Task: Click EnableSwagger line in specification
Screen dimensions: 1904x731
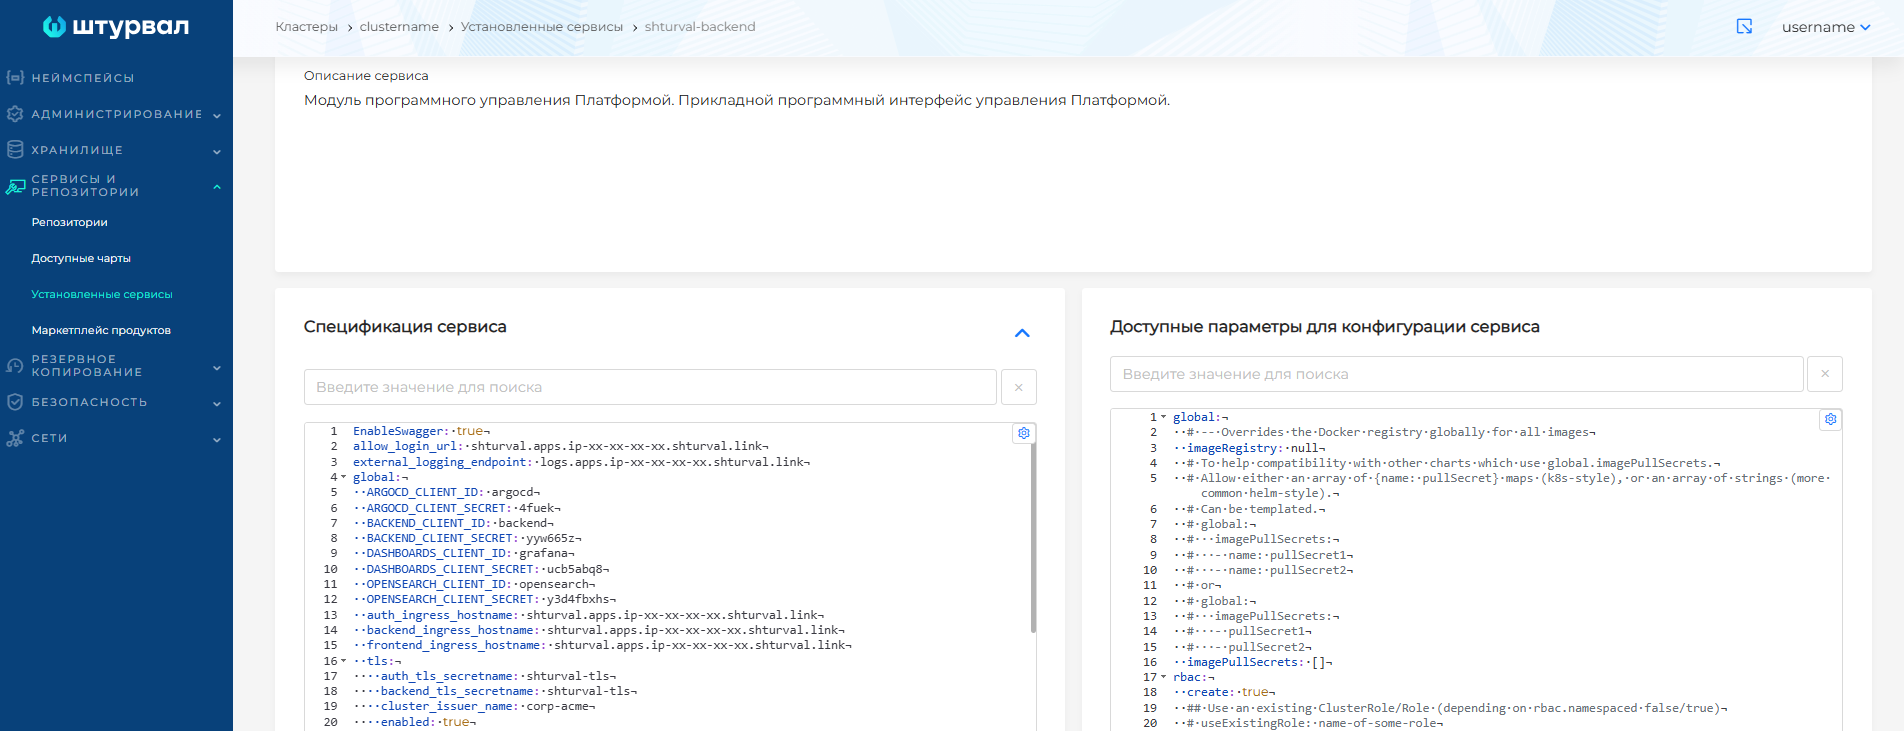Action: [421, 431]
